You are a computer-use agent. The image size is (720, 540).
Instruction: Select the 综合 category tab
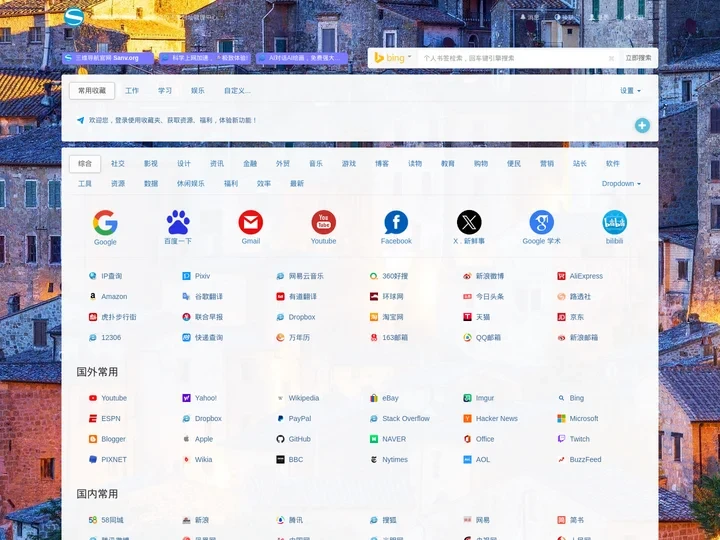tap(85, 163)
